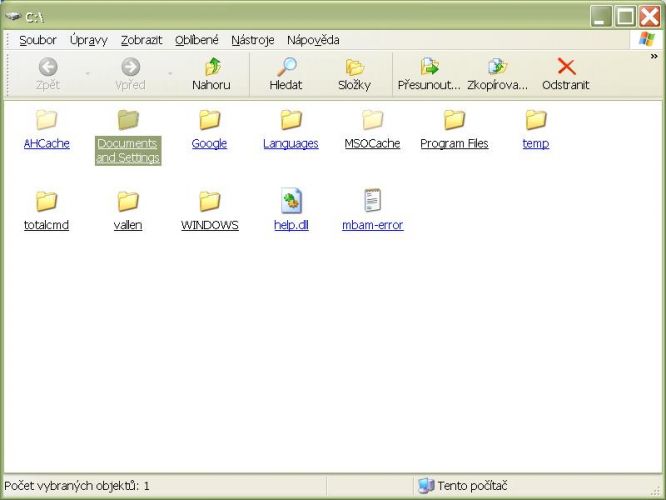Select the totalcmd folder icon
This screenshot has height=500, width=666.
click(x=46, y=201)
